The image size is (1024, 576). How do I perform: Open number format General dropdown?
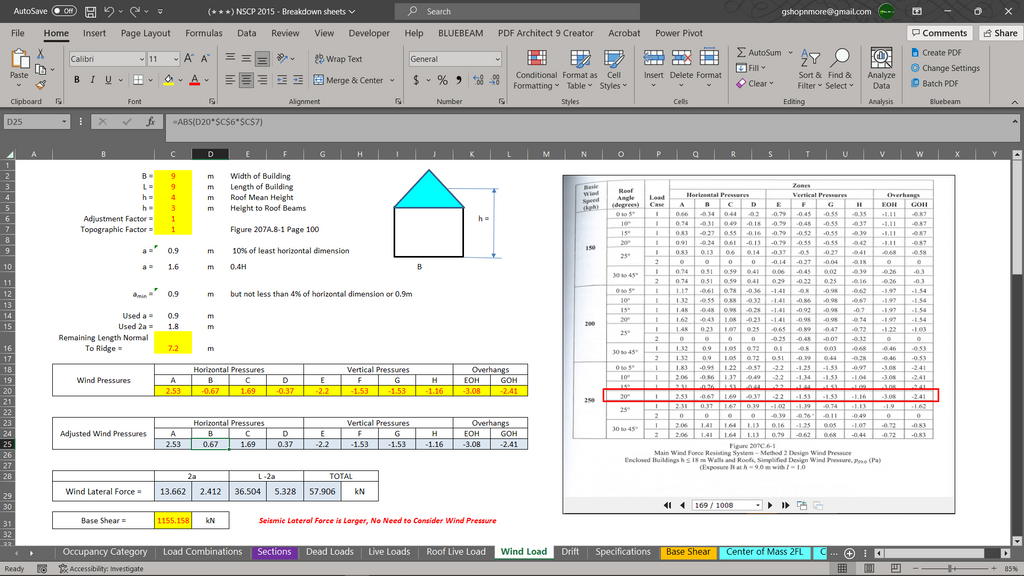pyautogui.click(x=497, y=59)
